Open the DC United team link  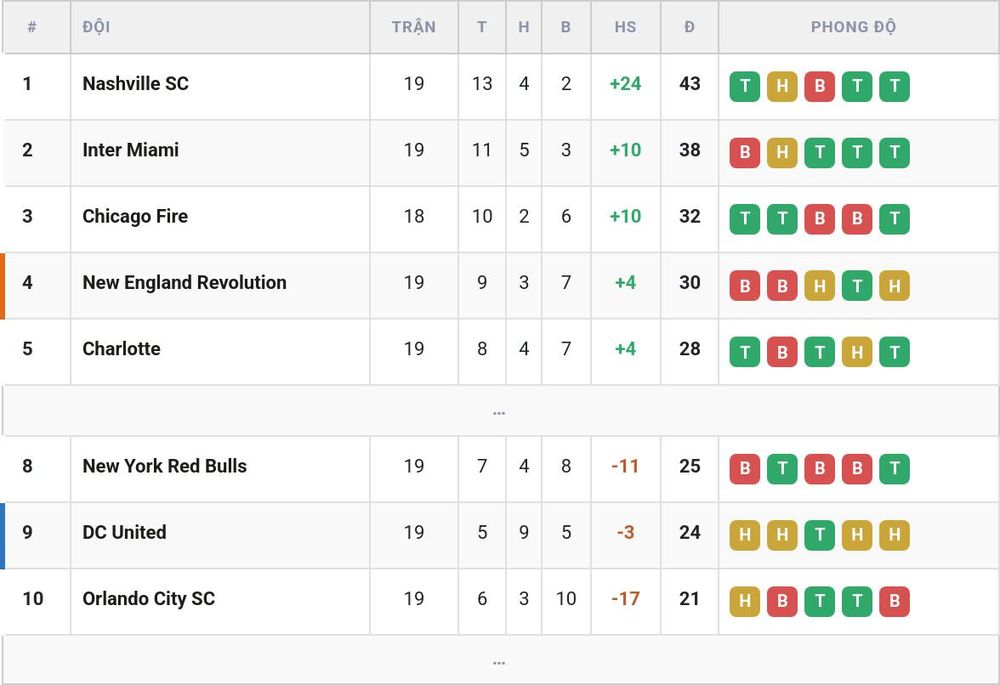(x=124, y=533)
